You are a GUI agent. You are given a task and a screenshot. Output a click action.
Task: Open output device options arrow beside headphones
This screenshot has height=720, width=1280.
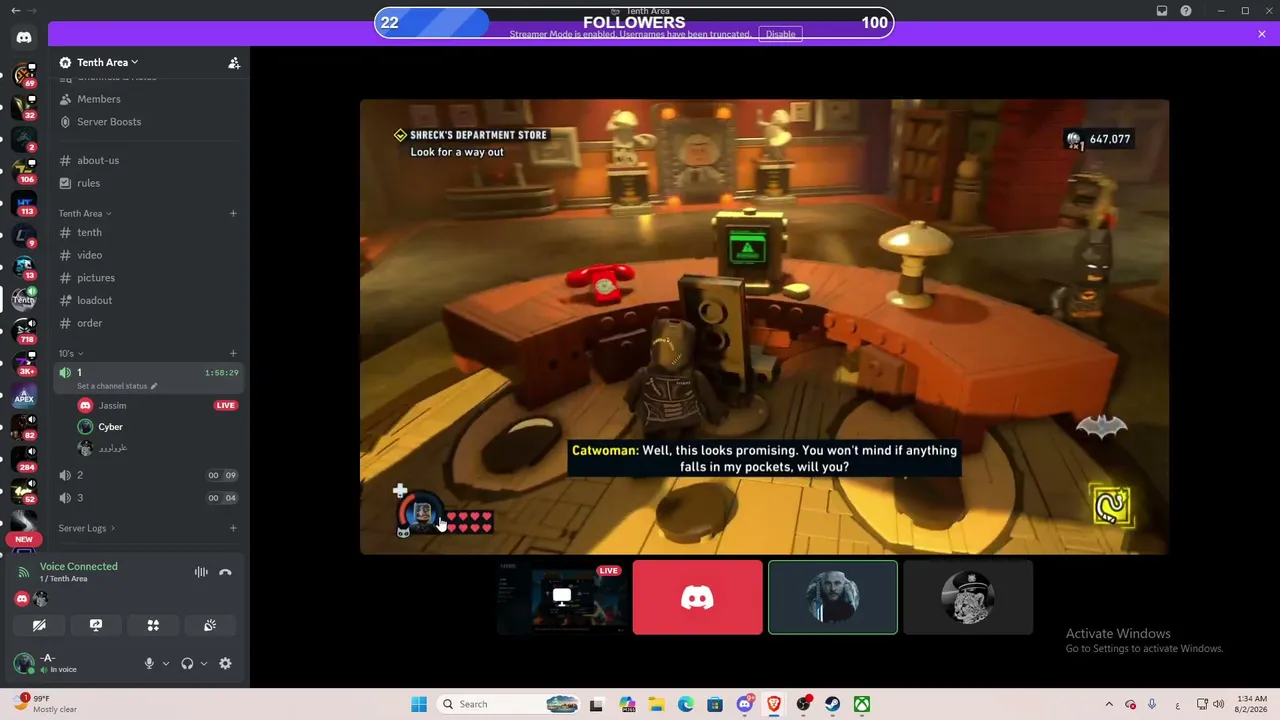(204, 663)
